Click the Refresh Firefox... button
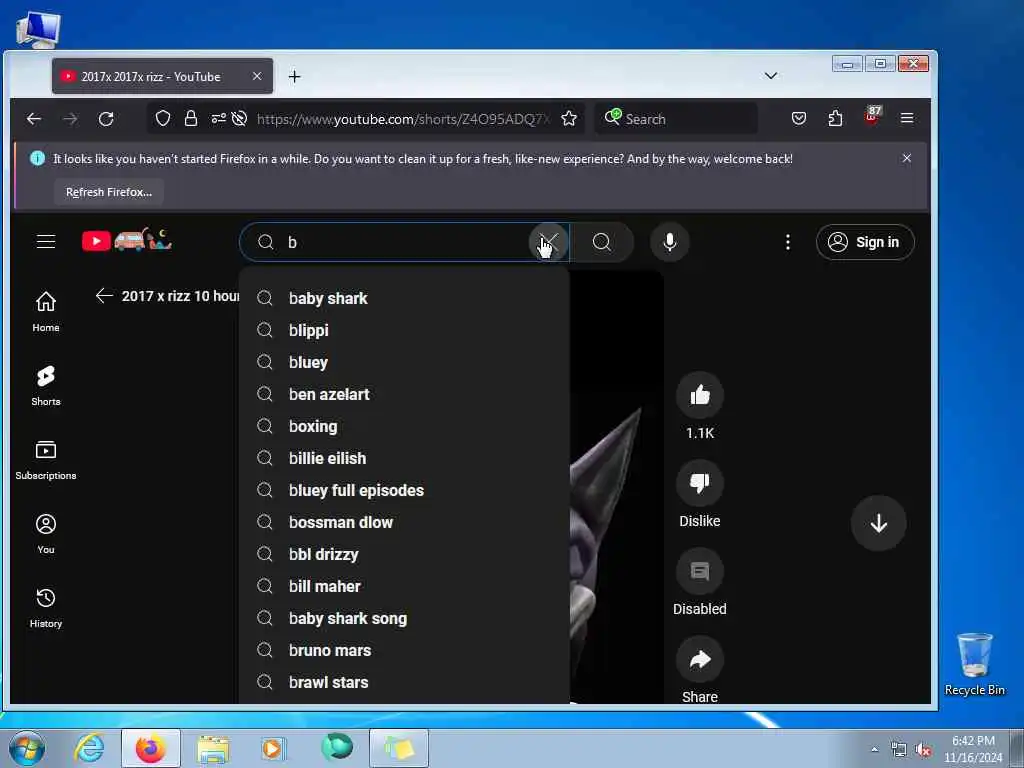This screenshot has height=768, width=1024. [x=109, y=192]
